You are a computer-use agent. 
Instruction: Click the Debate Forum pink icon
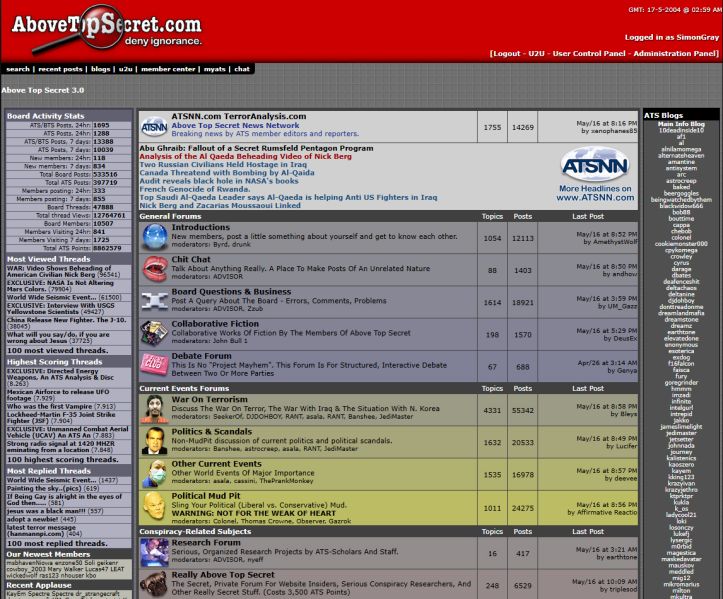pyautogui.click(x=154, y=365)
